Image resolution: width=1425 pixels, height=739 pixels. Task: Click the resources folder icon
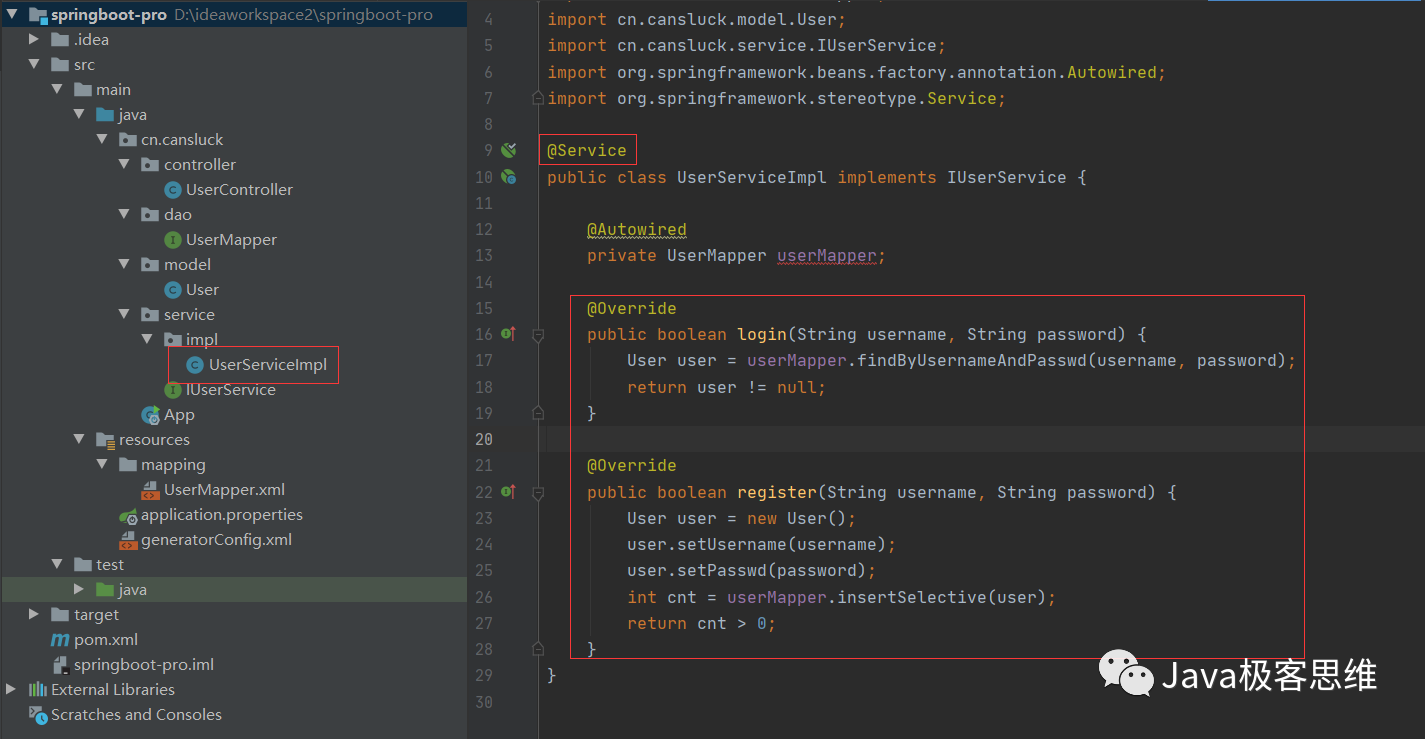click(x=105, y=440)
